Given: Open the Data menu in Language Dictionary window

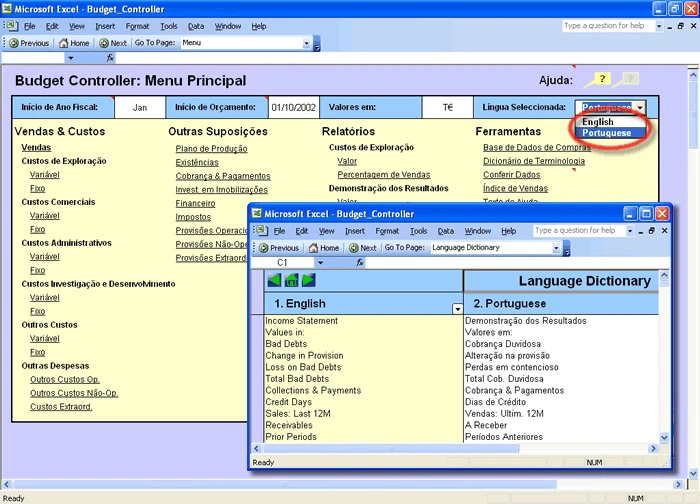Looking at the screenshot, I should [446, 231].
